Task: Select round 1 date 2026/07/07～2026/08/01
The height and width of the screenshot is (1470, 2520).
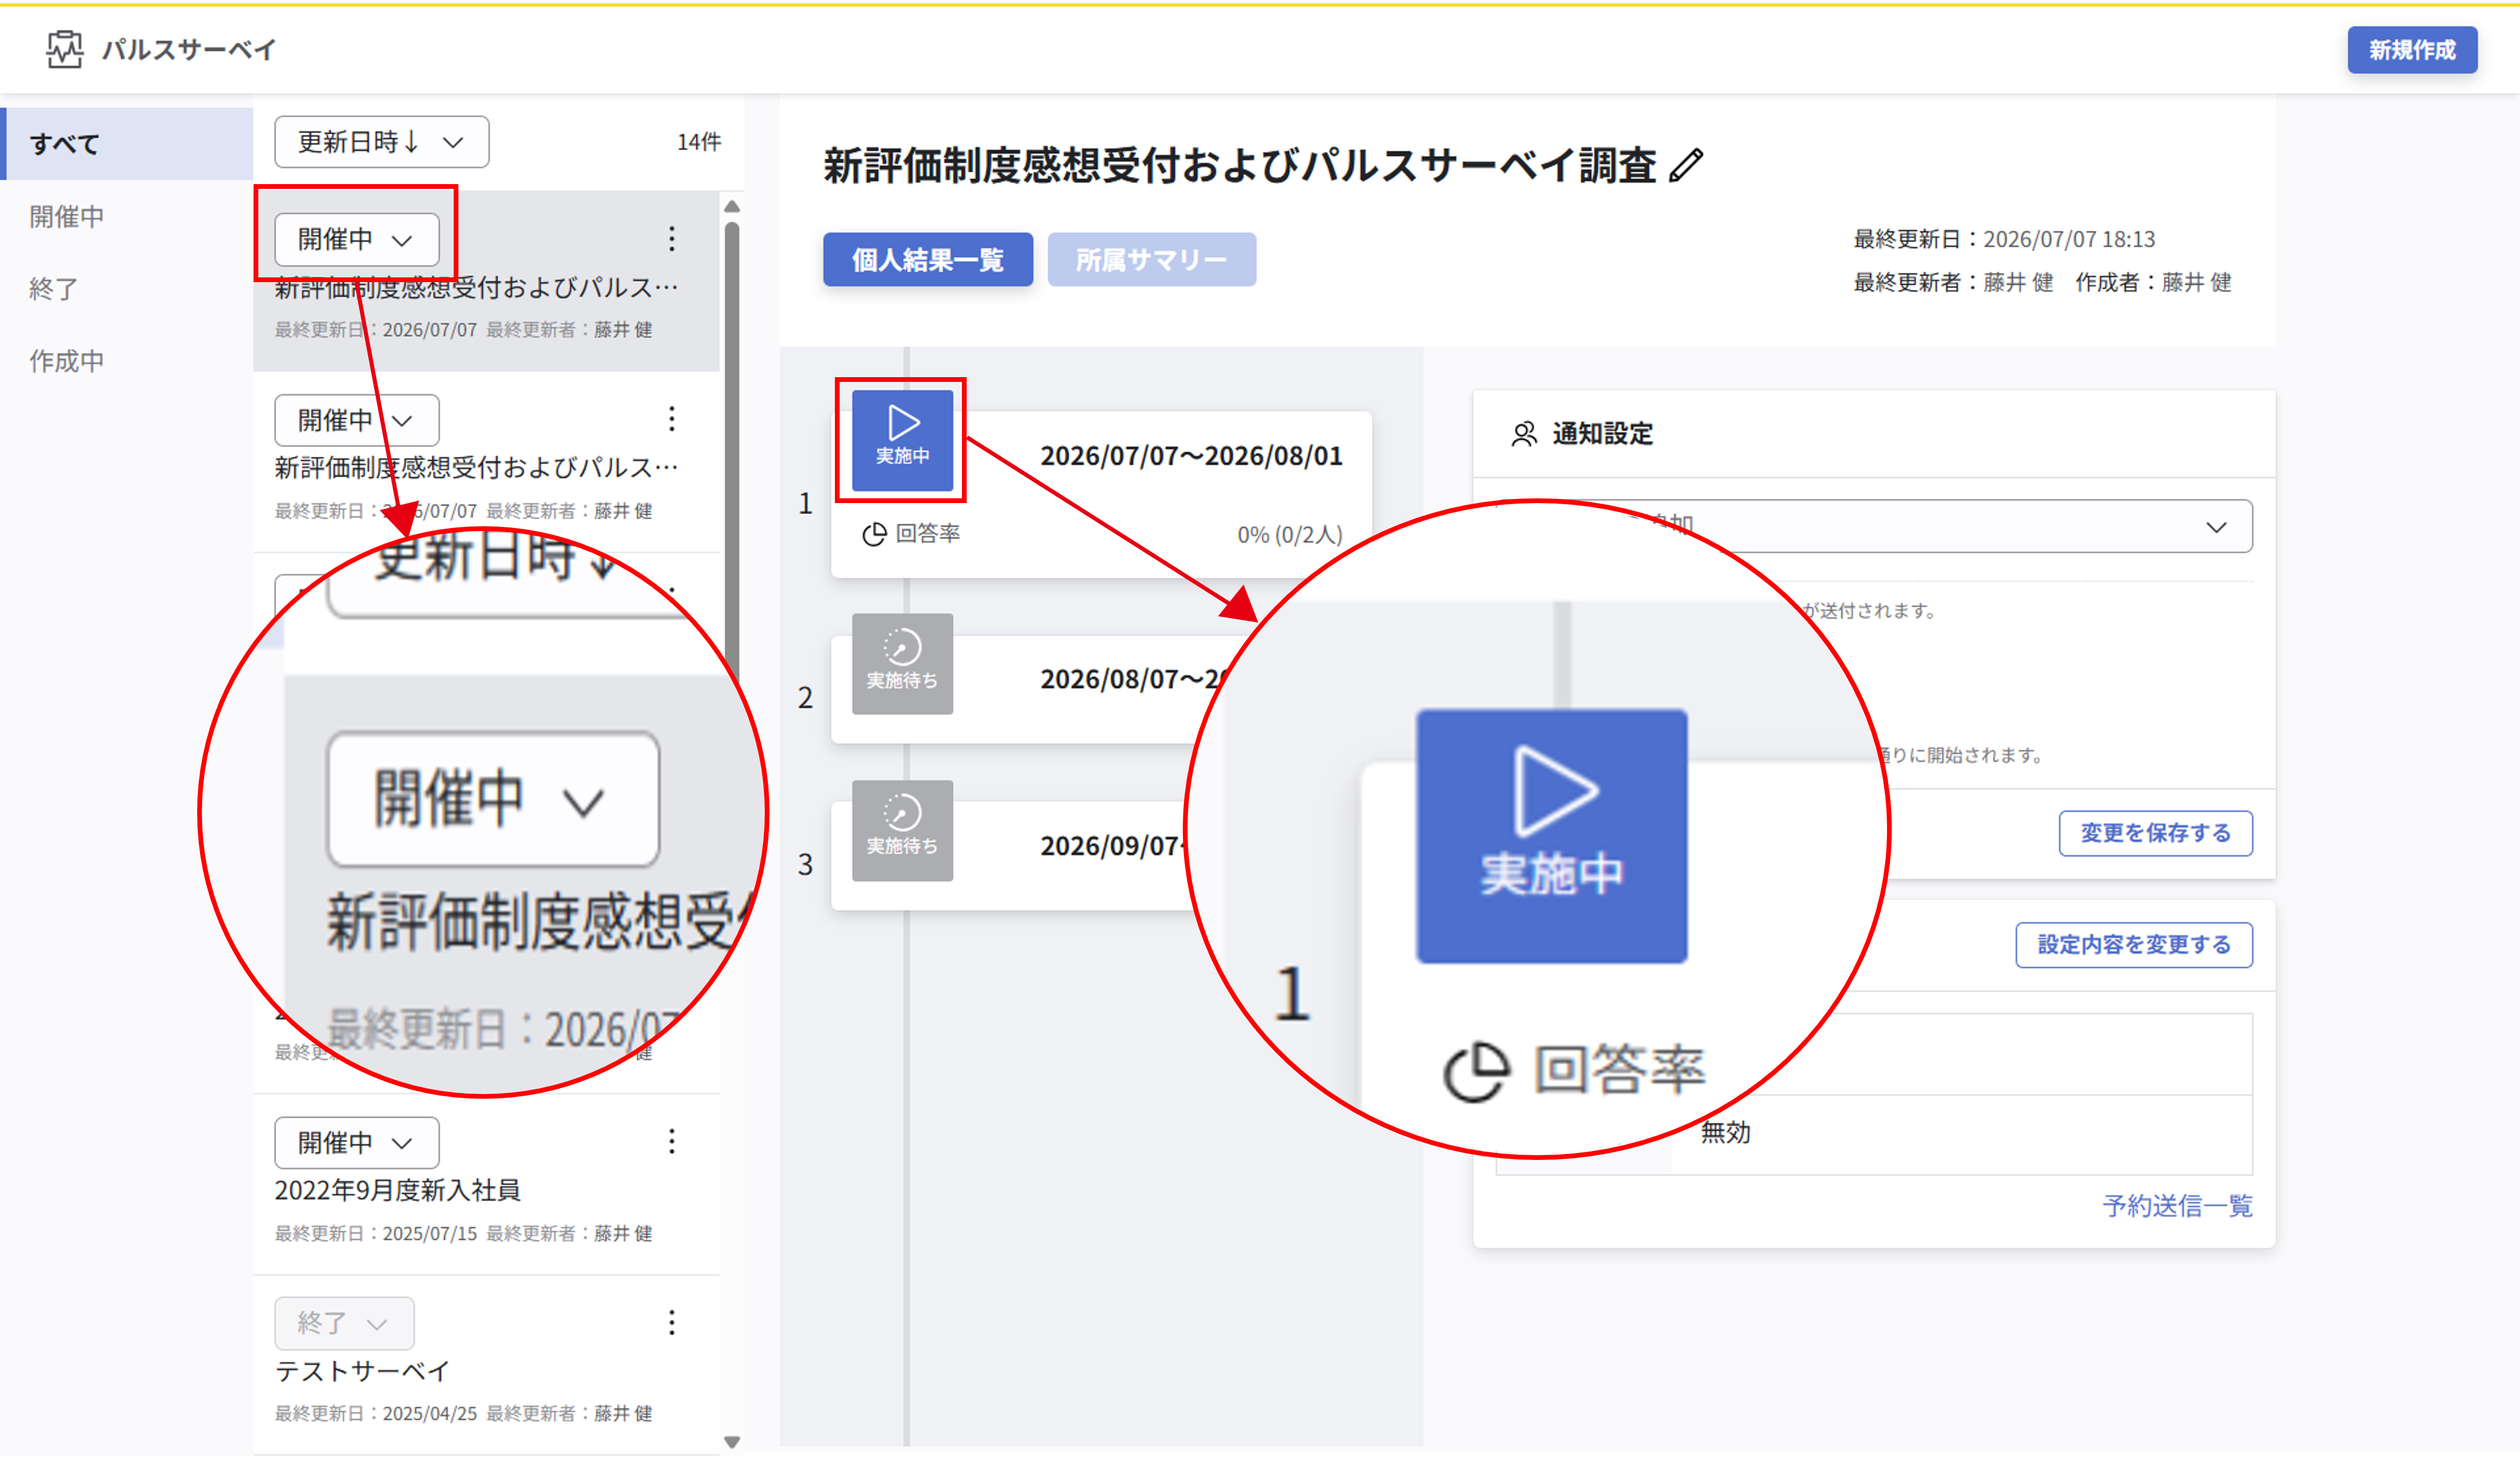Action: tap(1191, 456)
